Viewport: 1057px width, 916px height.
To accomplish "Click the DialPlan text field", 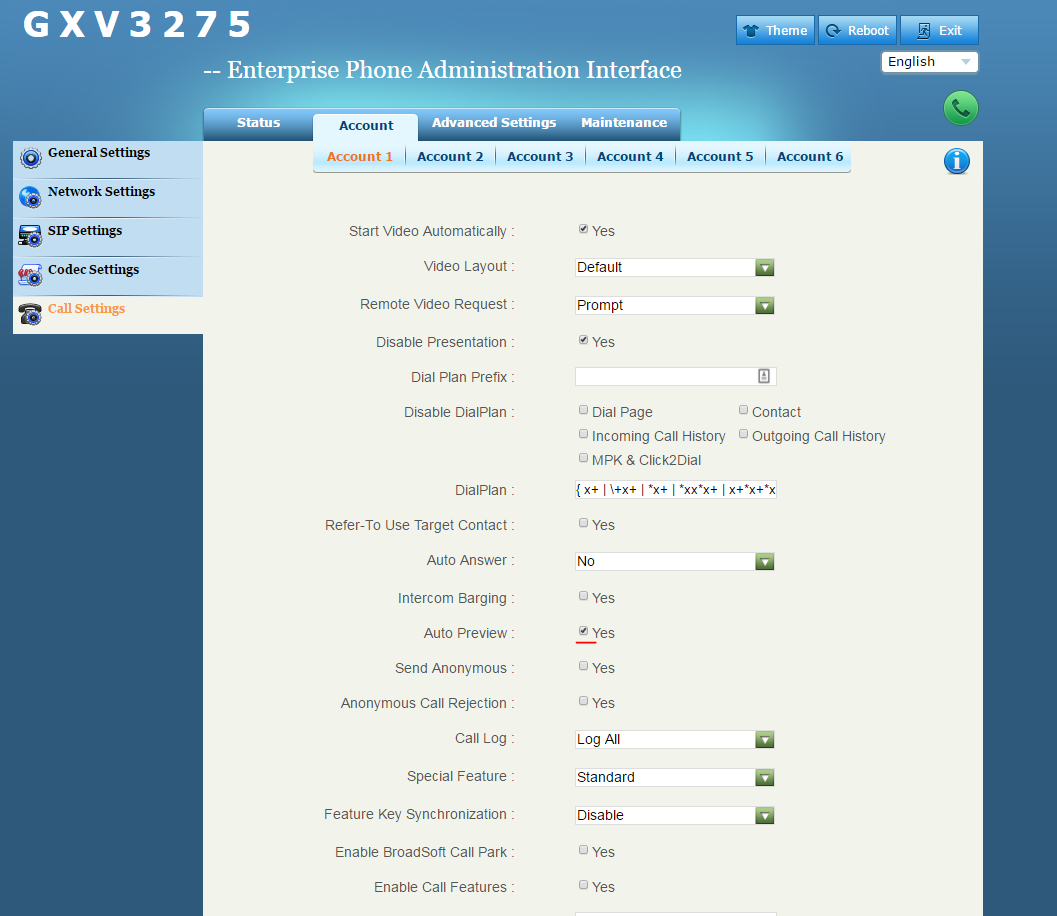I will point(675,490).
